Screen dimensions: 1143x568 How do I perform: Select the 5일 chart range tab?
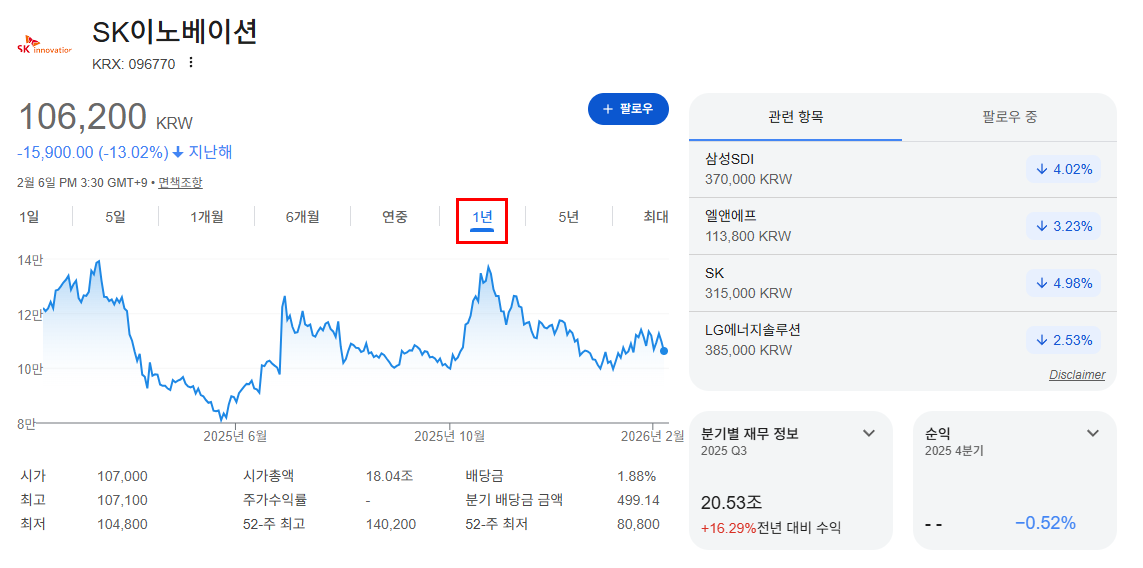(x=115, y=217)
